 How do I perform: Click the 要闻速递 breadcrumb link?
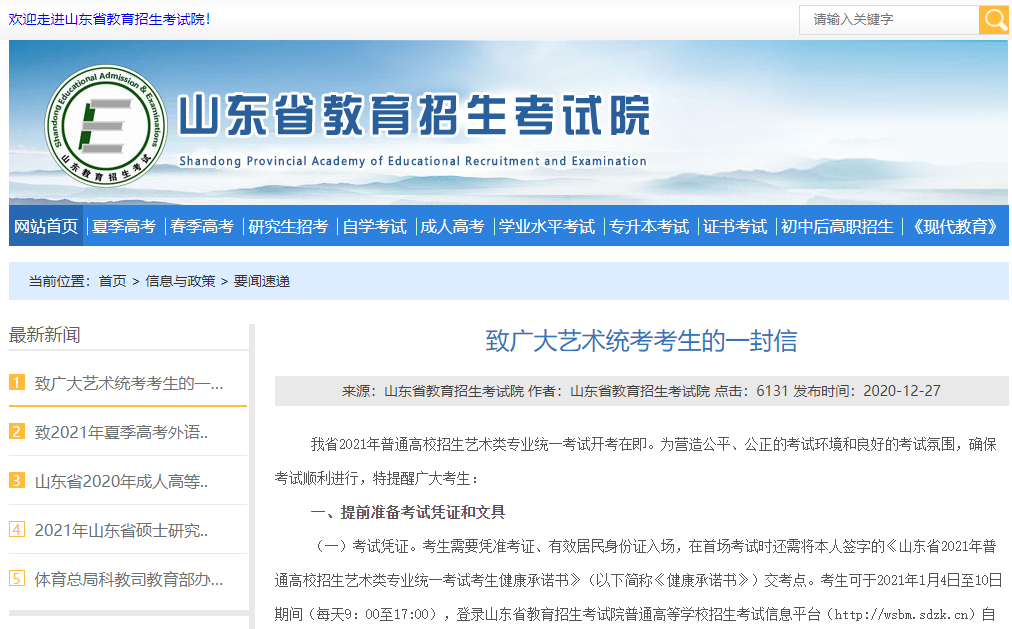click(261, 281)
